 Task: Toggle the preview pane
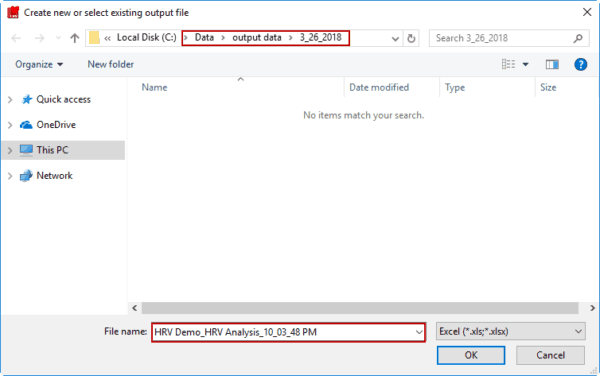(x=552, y=65)
